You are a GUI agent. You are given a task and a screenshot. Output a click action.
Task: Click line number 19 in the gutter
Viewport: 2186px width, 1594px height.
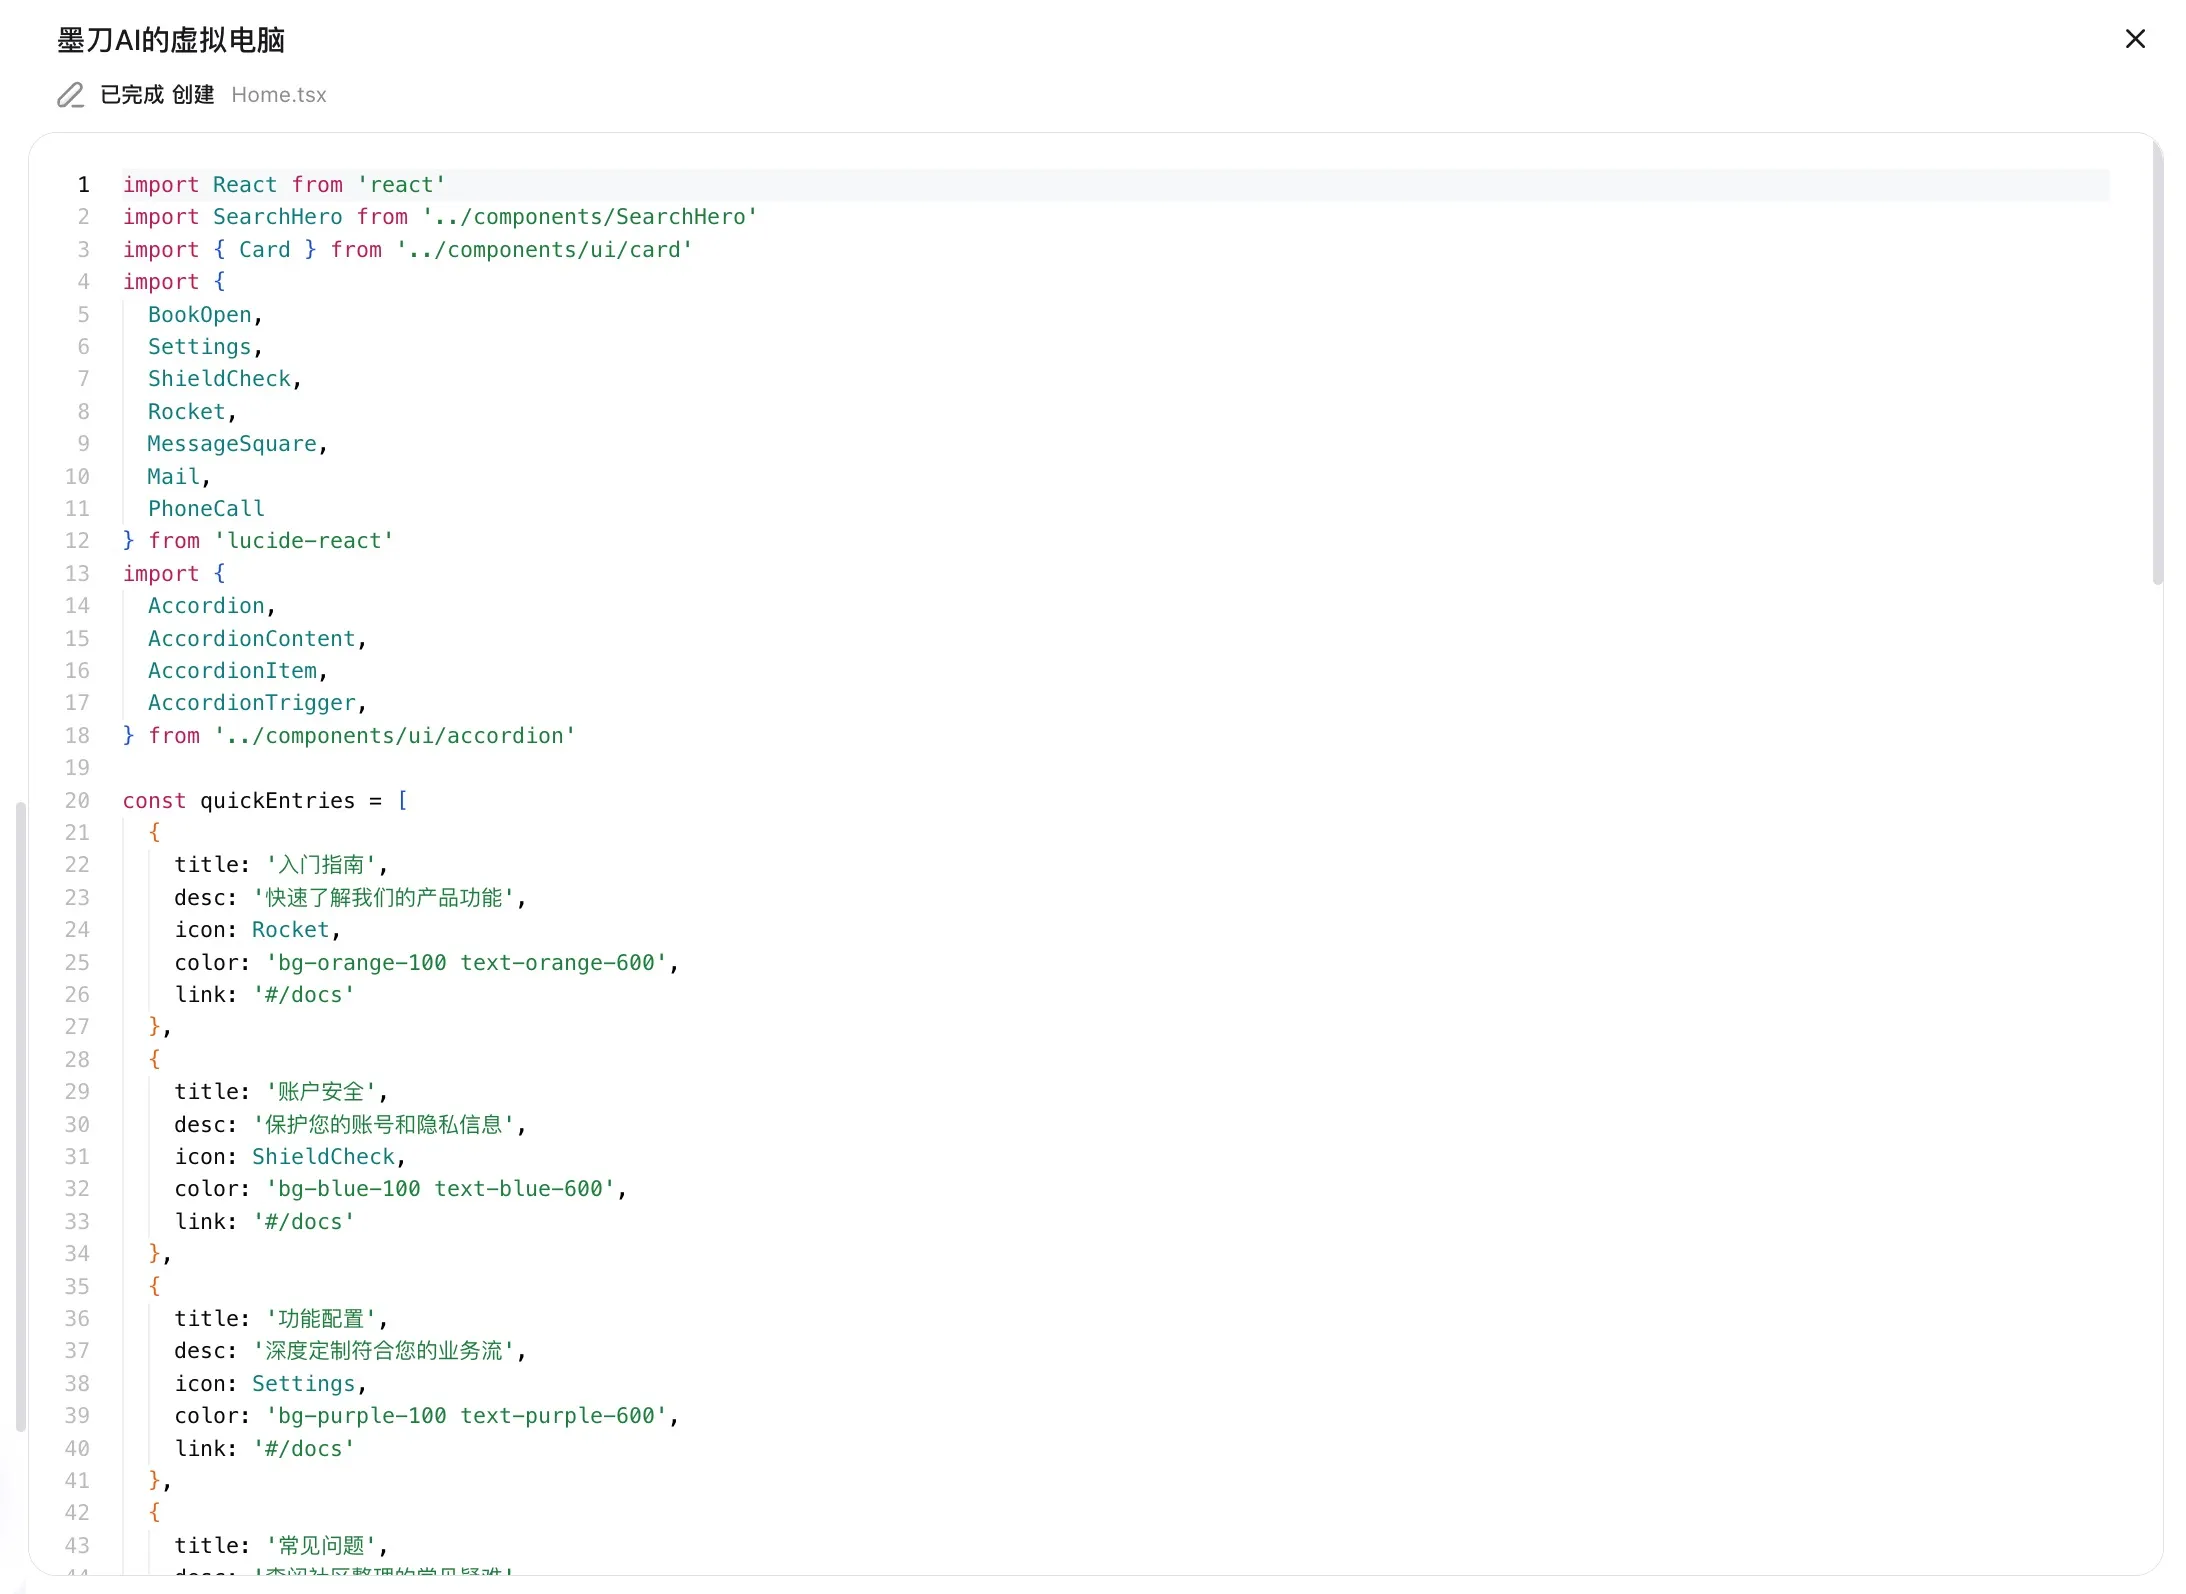pyautogui.click(x=77, y=768)
